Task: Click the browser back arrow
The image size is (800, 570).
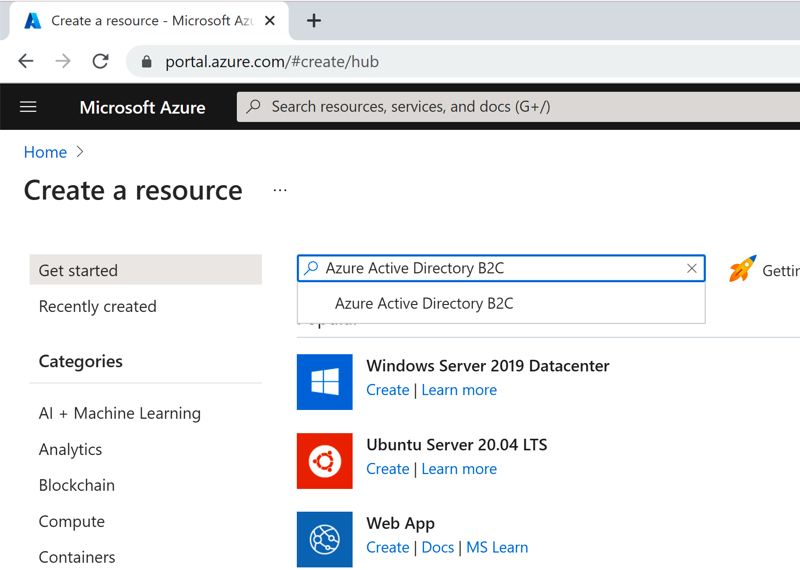Action: [x=26, y=62]
